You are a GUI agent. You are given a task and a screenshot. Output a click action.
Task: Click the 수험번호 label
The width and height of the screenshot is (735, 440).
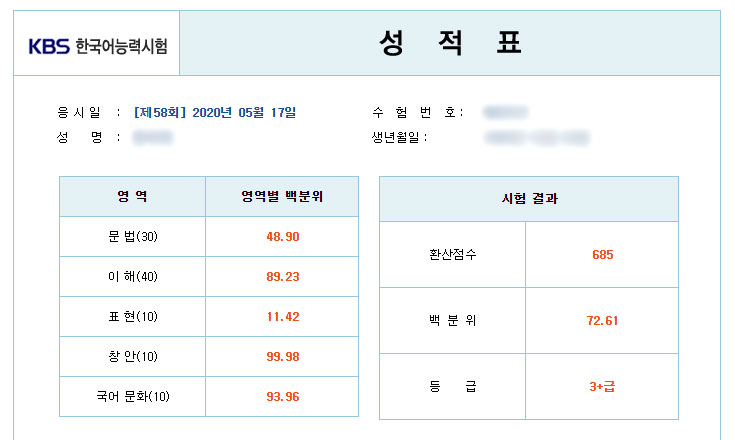click(417, 112)
